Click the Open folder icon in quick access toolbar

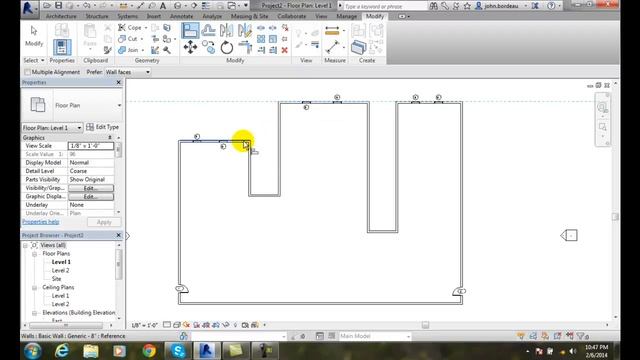point(47,6)
